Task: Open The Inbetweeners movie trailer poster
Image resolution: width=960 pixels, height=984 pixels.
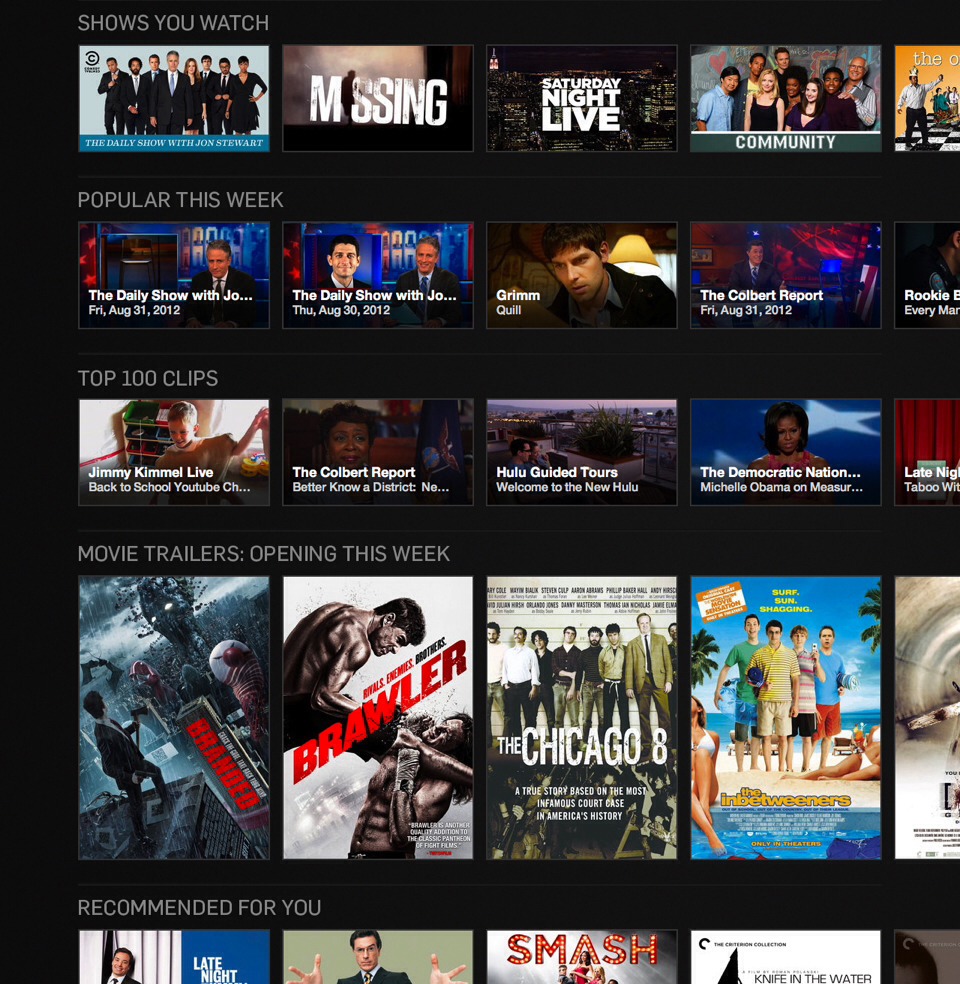Action: [x=786, y=717]
